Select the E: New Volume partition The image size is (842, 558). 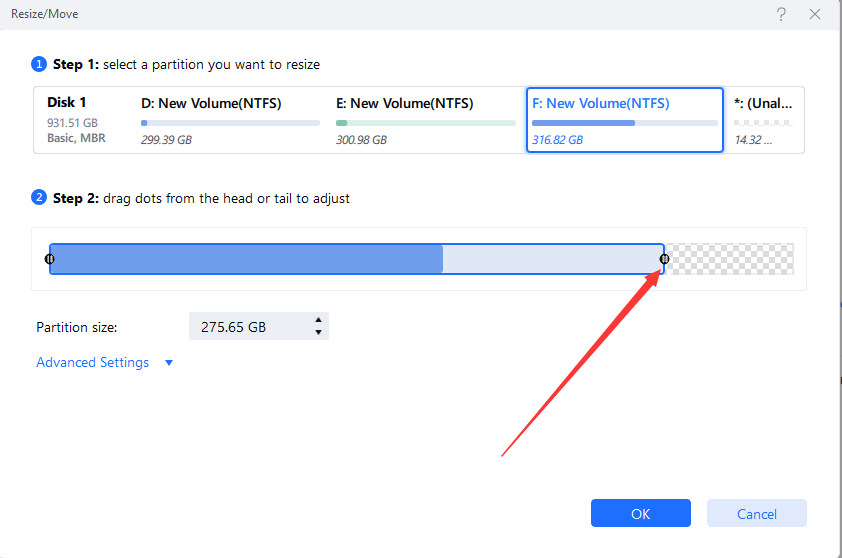[x=425, y=120]
